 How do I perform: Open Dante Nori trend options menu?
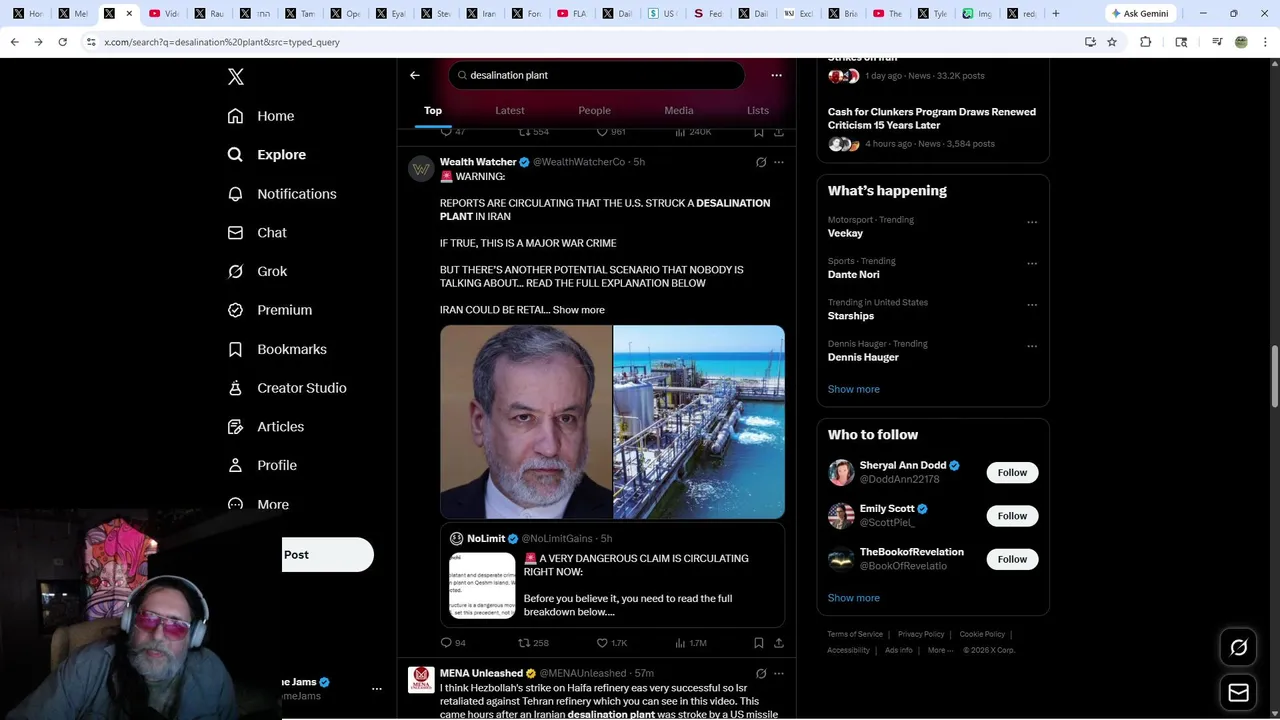(x=1032, y=264)
